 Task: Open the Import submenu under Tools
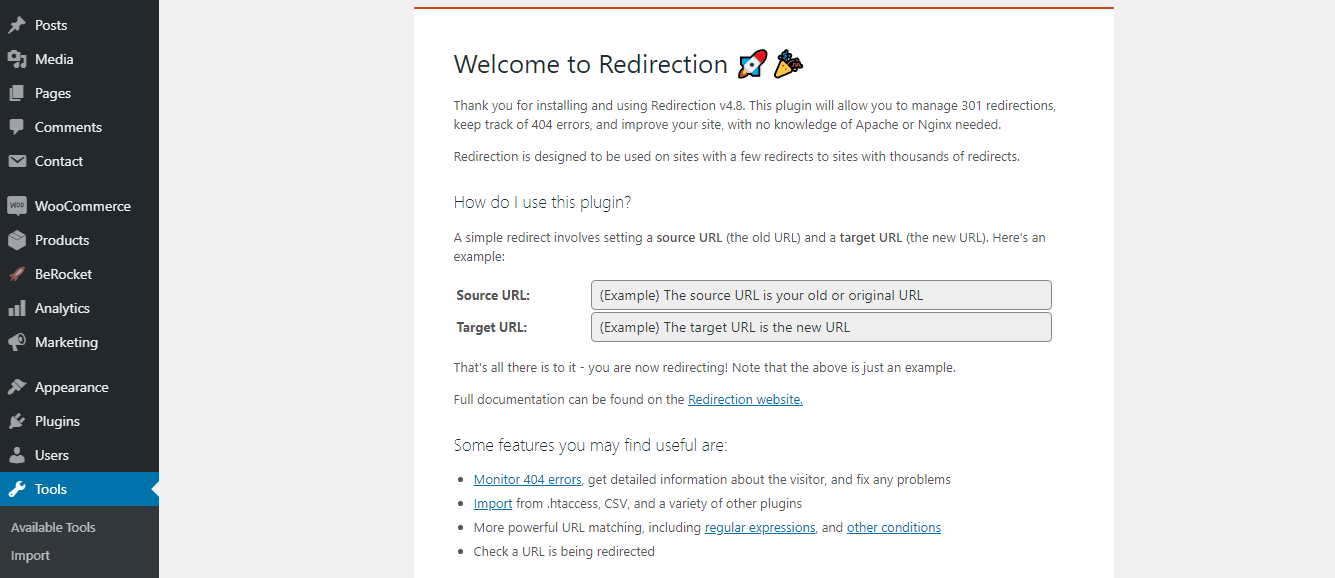(30, 555)
